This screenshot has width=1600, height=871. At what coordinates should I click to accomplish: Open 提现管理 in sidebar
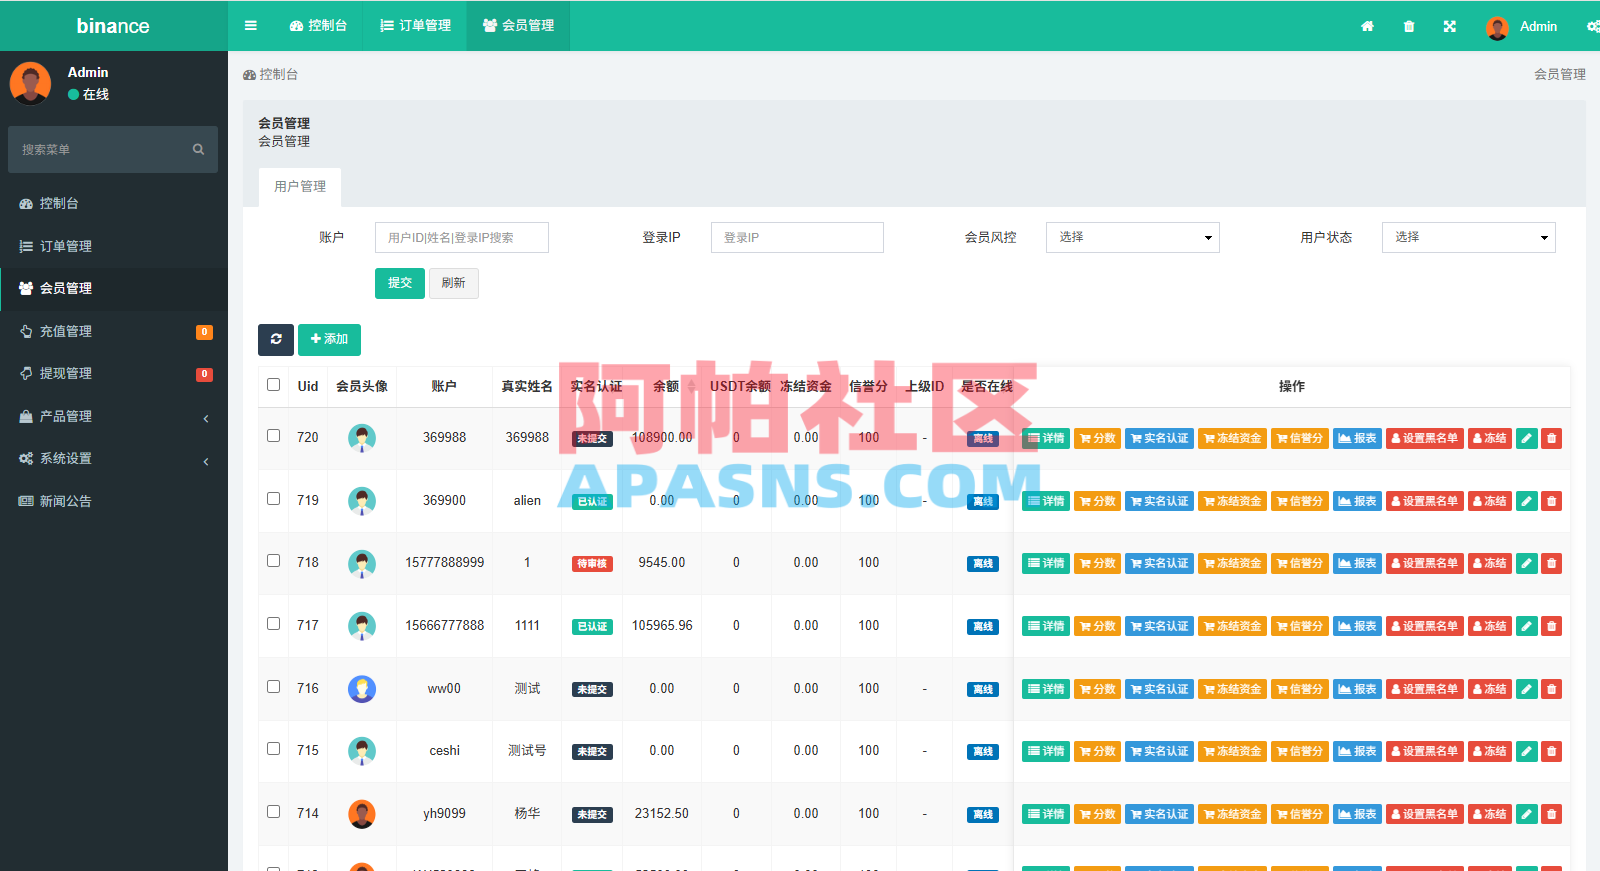tap(114, 373)
